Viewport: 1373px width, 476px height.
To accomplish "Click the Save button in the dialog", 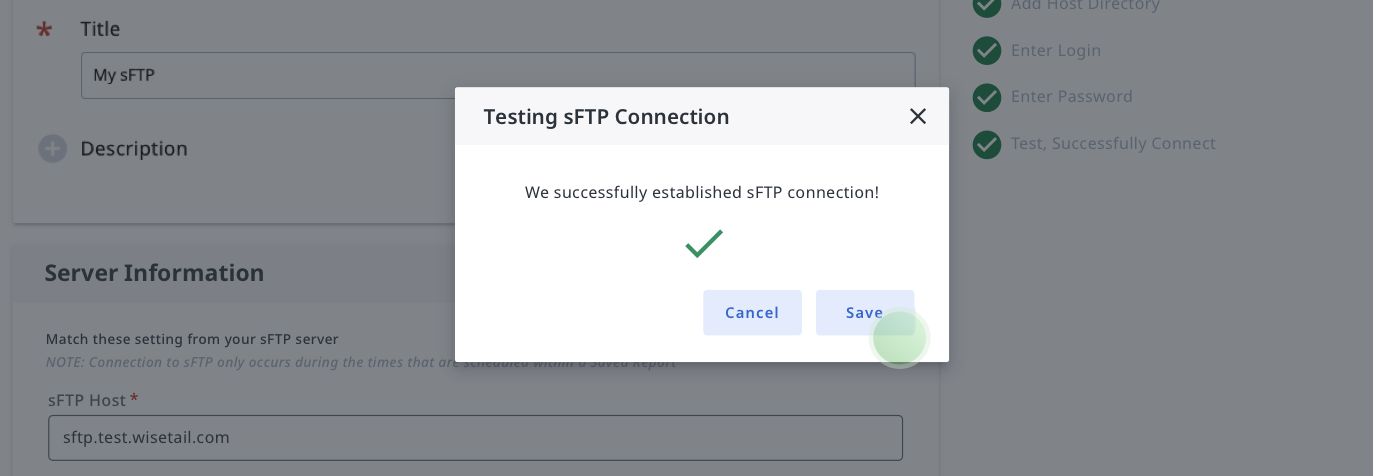I will click(865, 312).
